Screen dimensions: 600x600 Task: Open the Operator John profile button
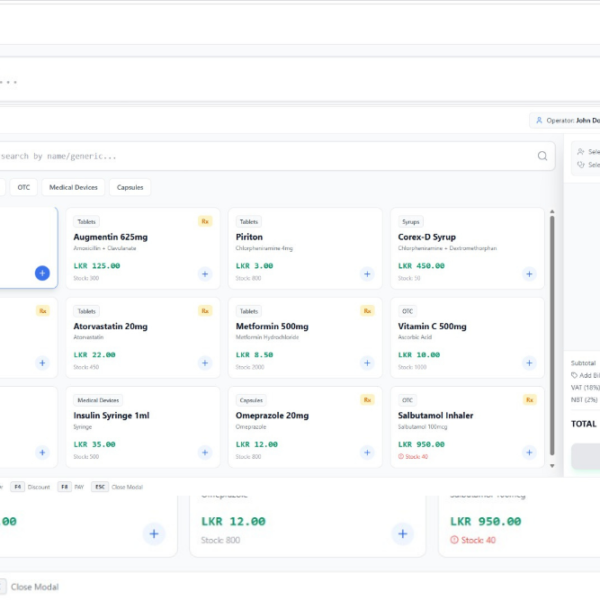pyautogui.click(x=566, y=120)
